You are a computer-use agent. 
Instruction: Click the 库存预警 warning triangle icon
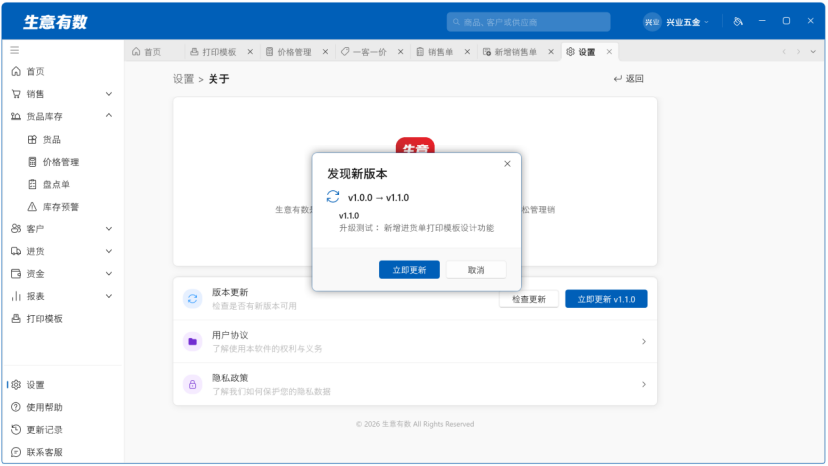point(32,207)
